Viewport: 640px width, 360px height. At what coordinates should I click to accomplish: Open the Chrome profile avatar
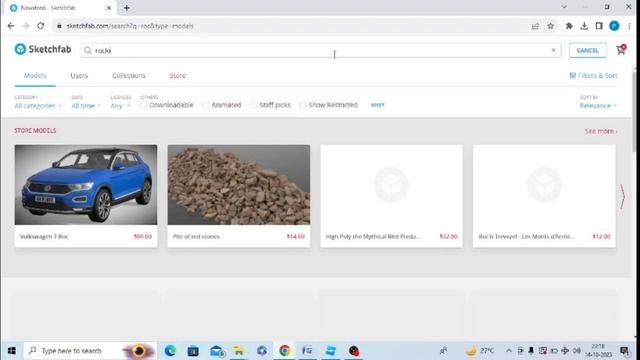(x=614, y=26)
